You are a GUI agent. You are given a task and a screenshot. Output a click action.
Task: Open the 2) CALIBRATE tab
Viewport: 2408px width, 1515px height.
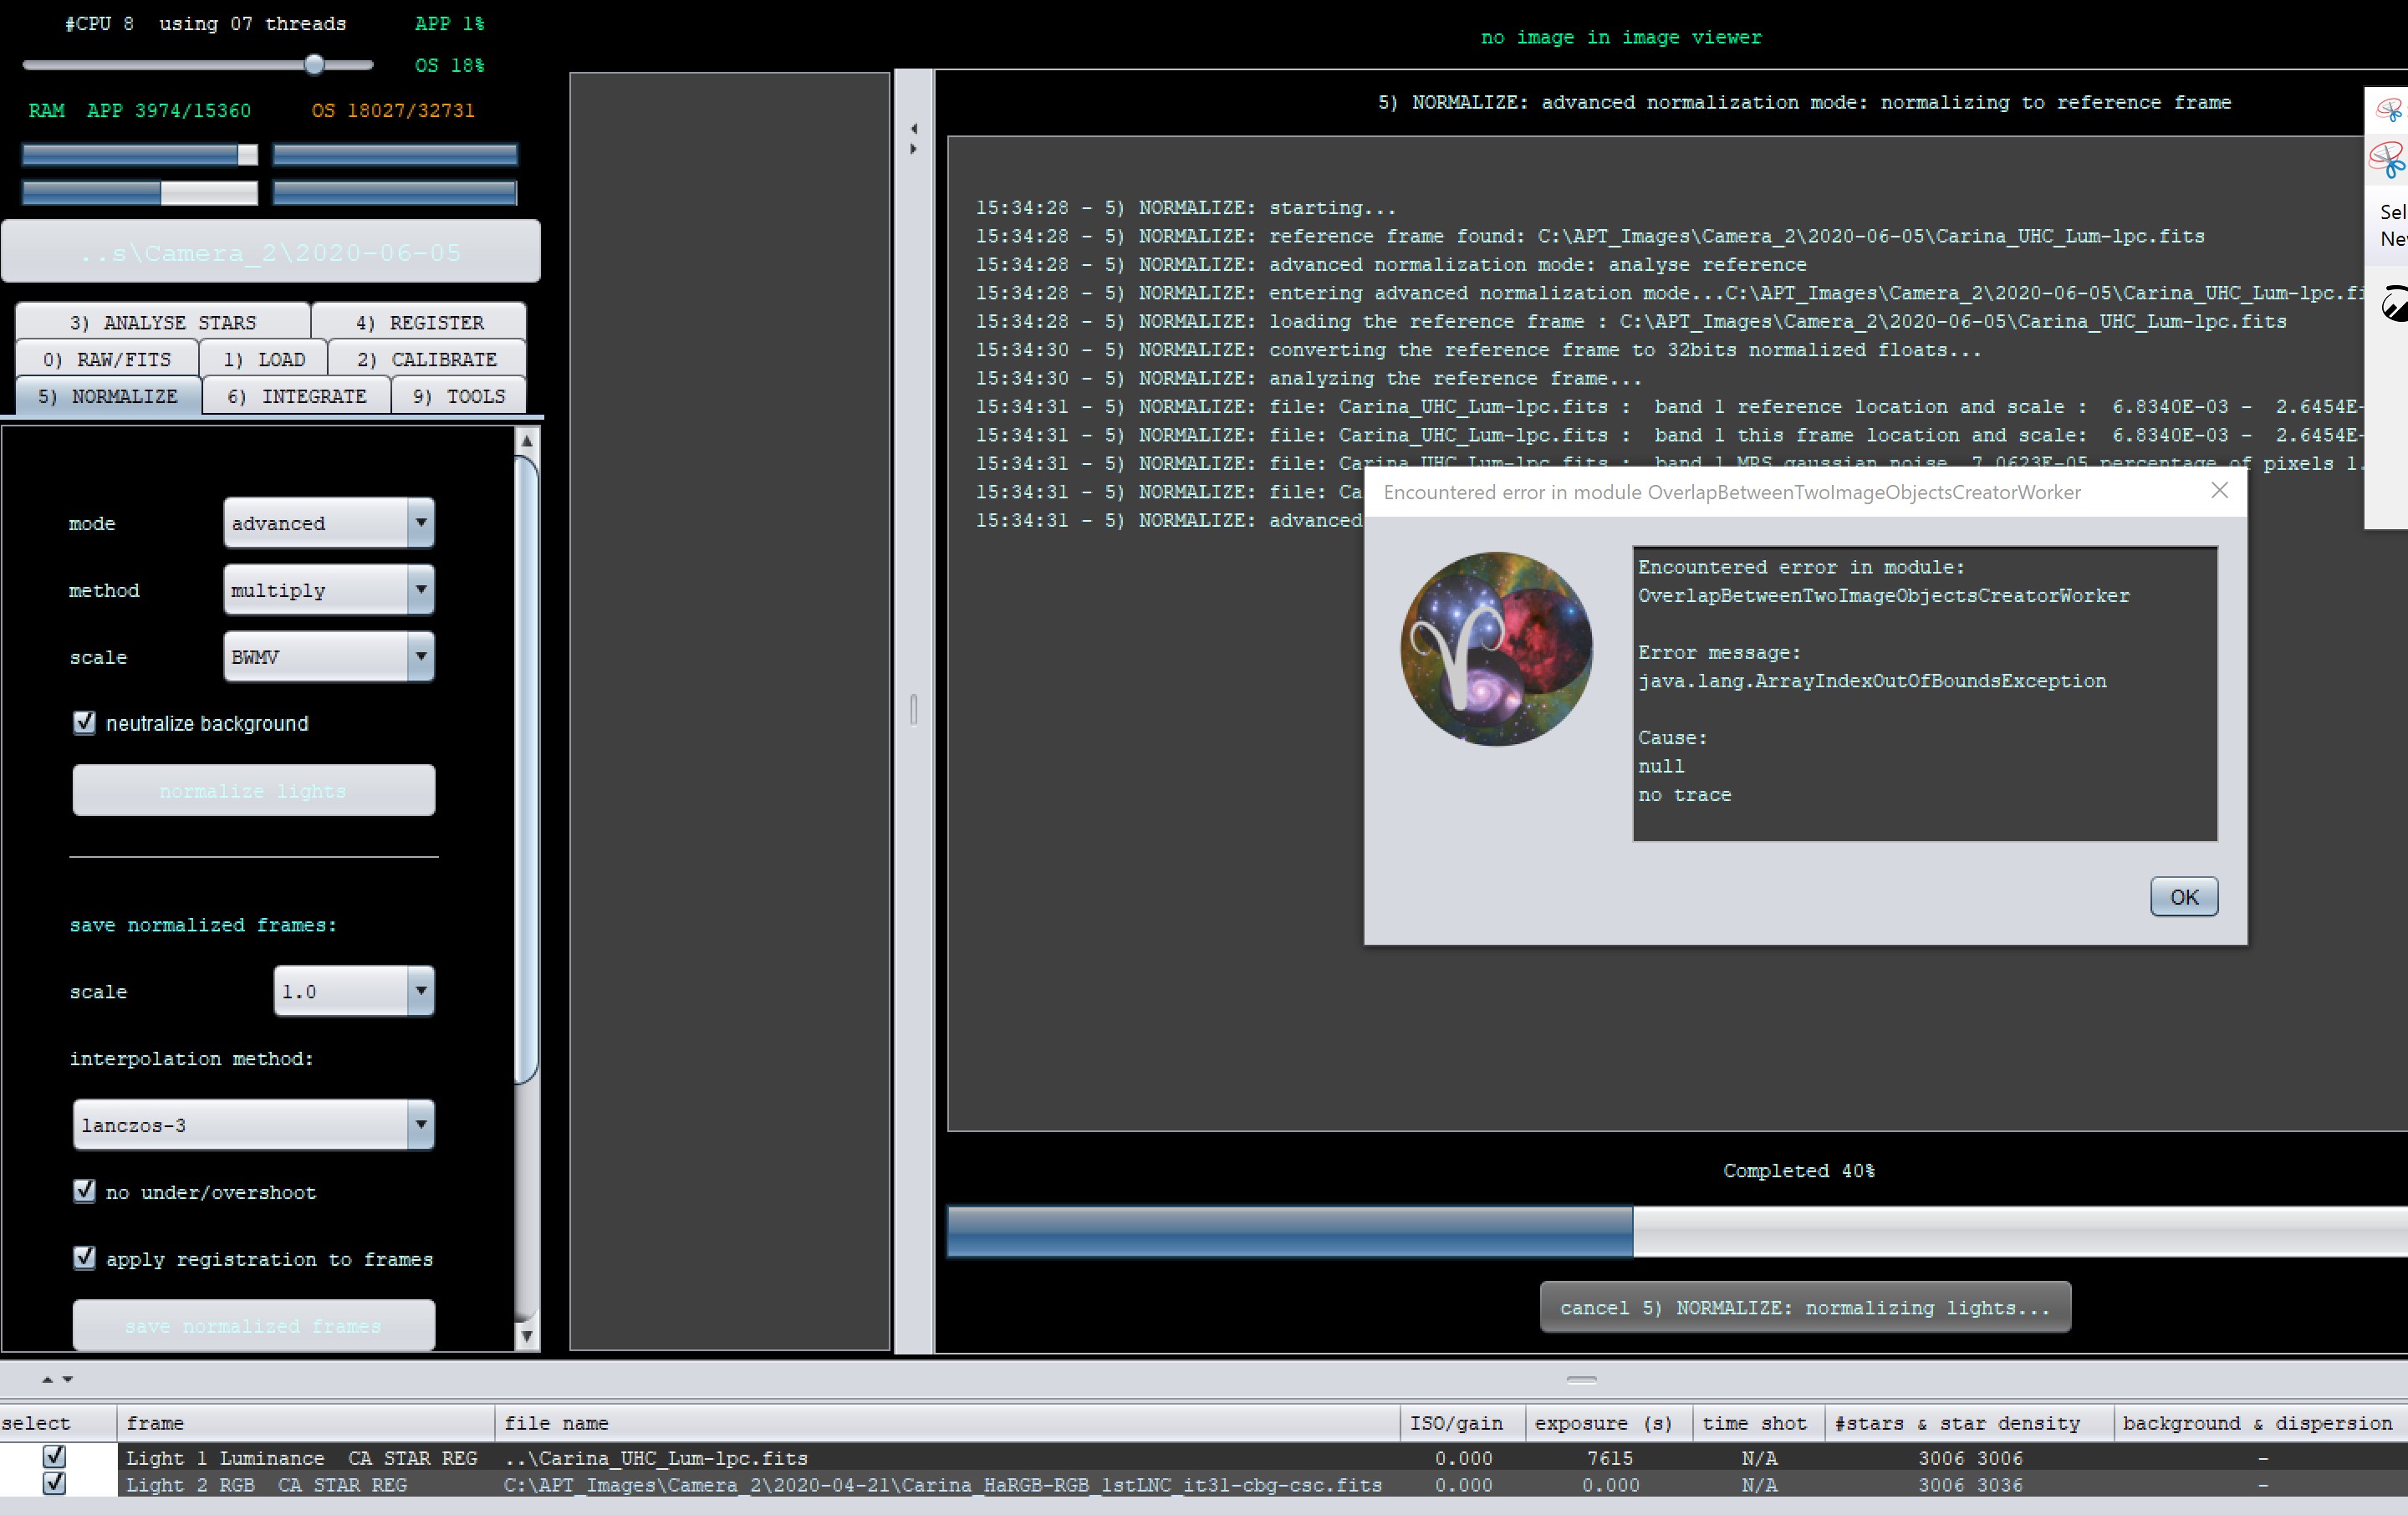pos(427,359)
